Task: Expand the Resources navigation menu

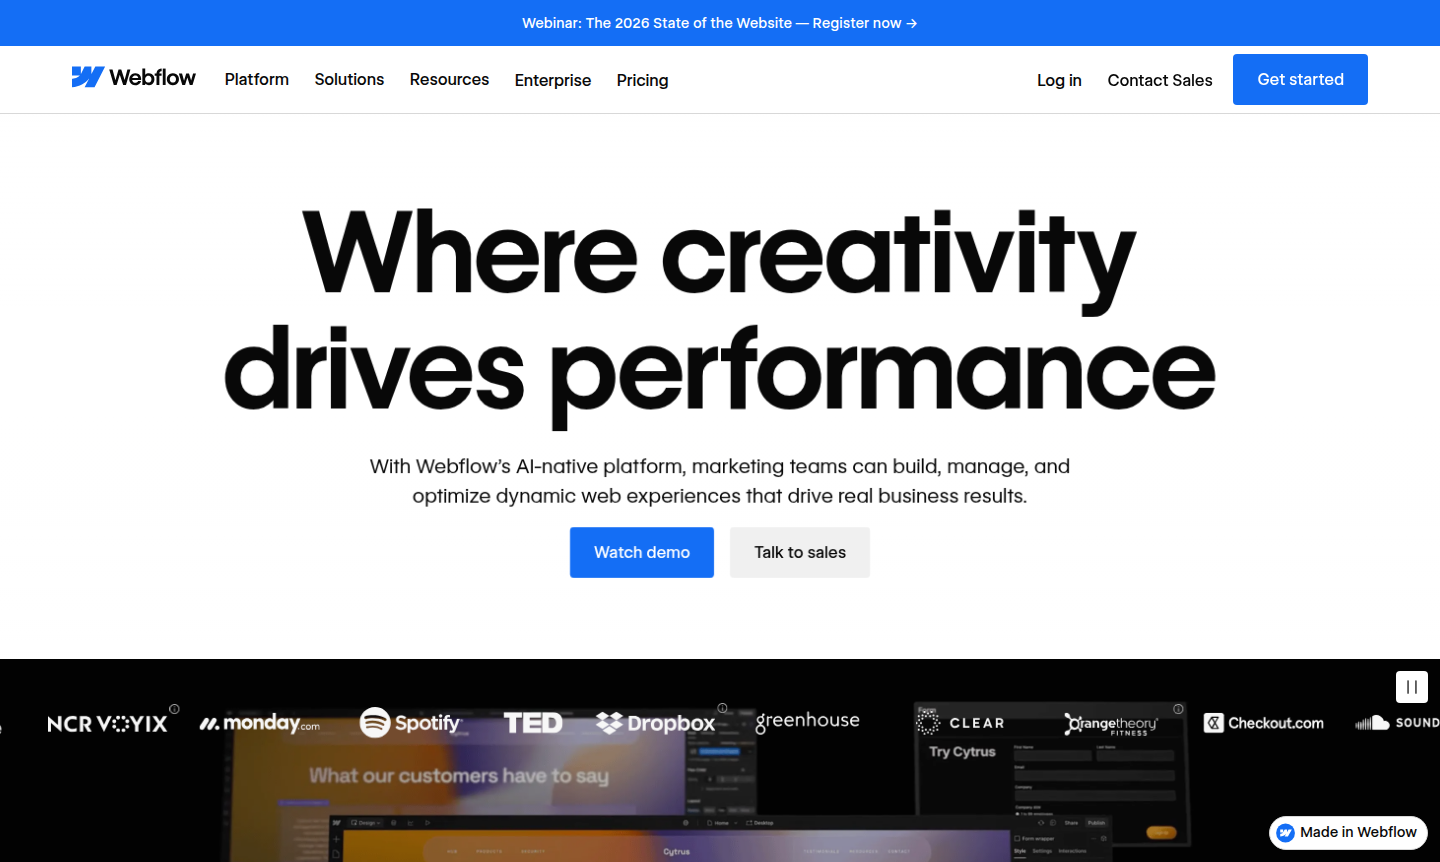Action: pos(449,79)
